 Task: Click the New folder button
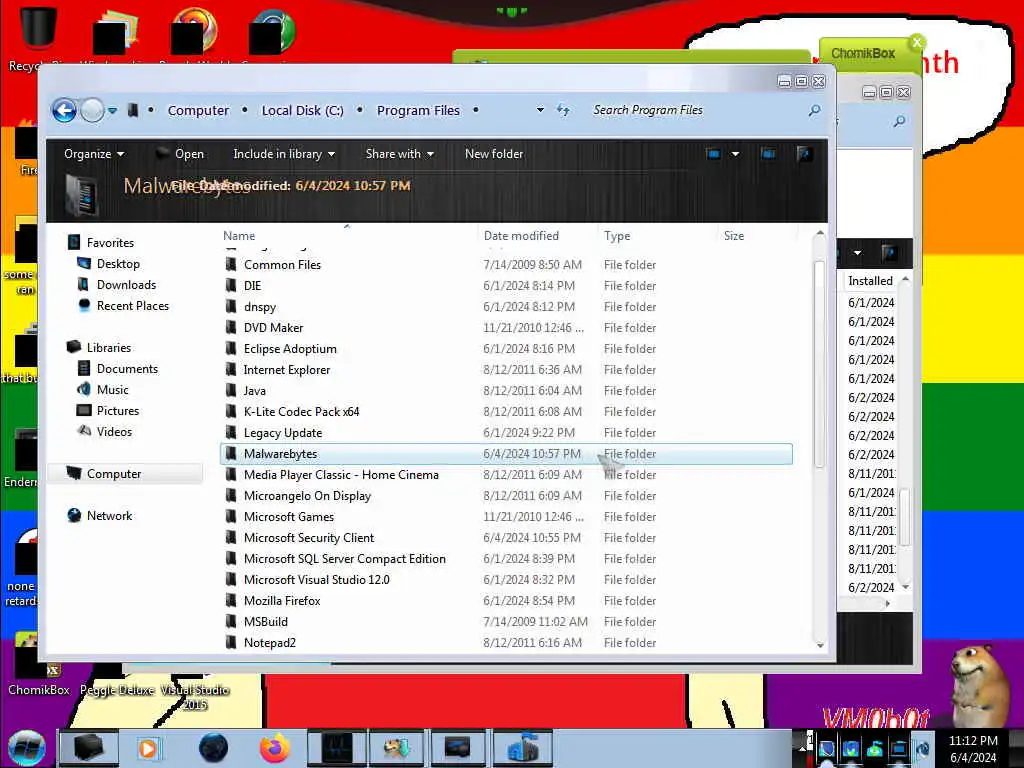494,154
